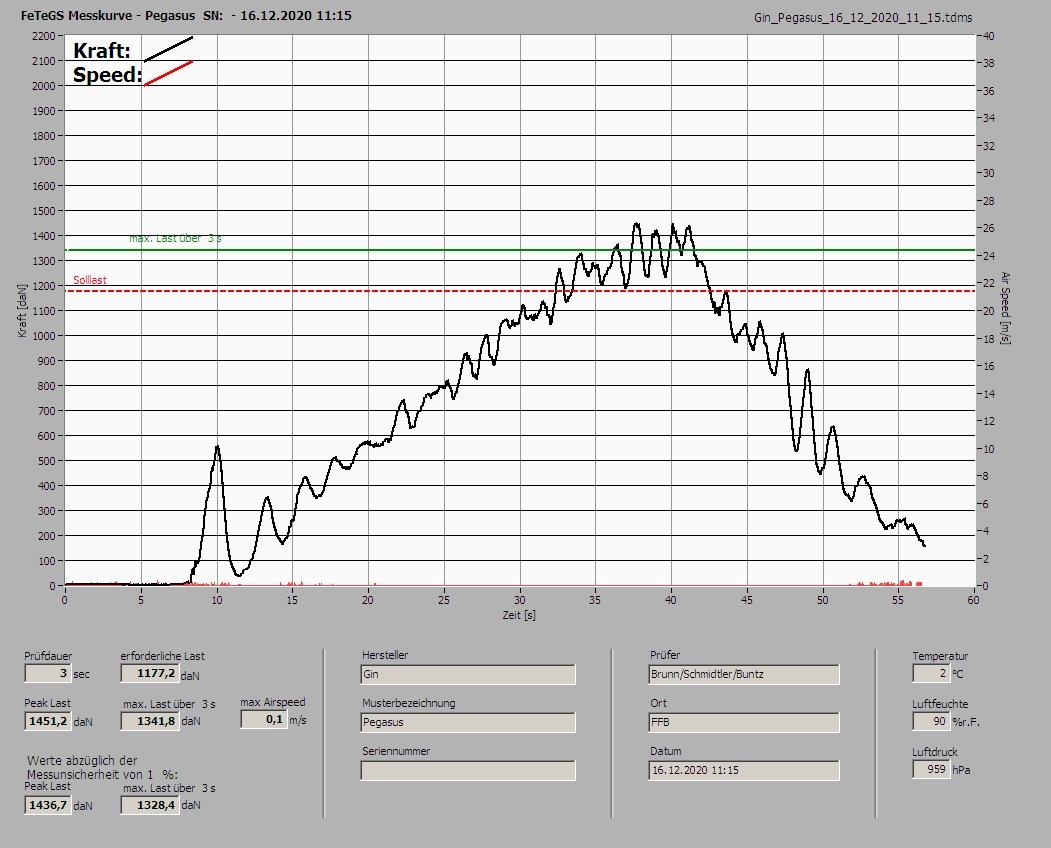Click corrected max. Last value 1328,4
This screenshot has width=1051, height=848.
150,805
